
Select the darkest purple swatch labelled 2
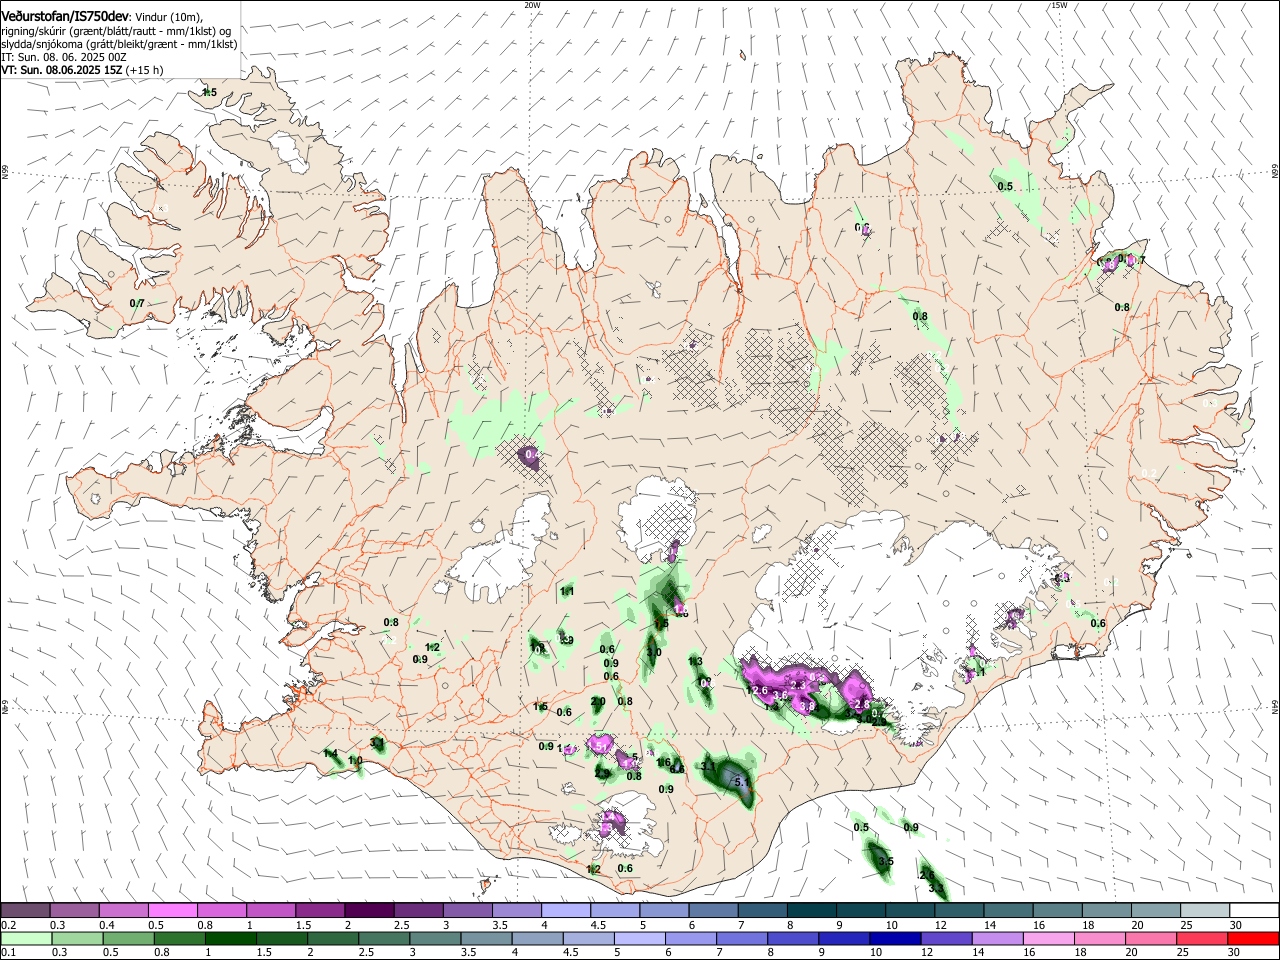370,910
